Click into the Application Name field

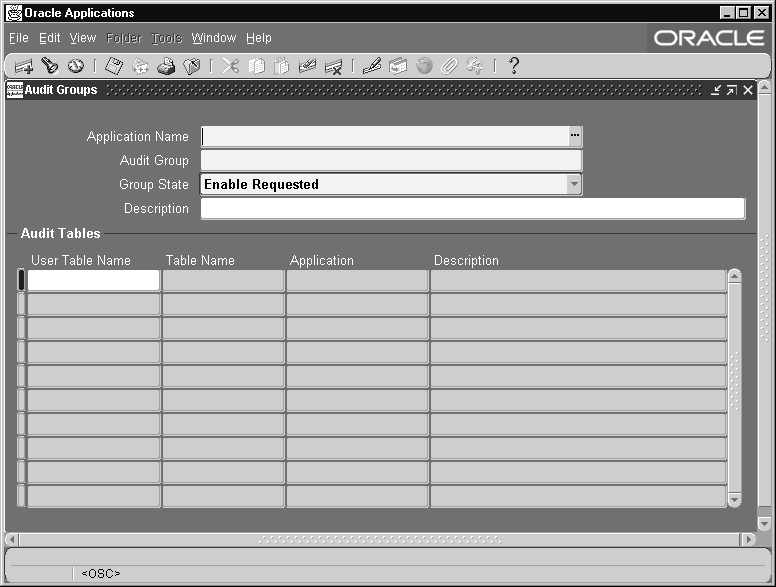click(x=385, y=136)
